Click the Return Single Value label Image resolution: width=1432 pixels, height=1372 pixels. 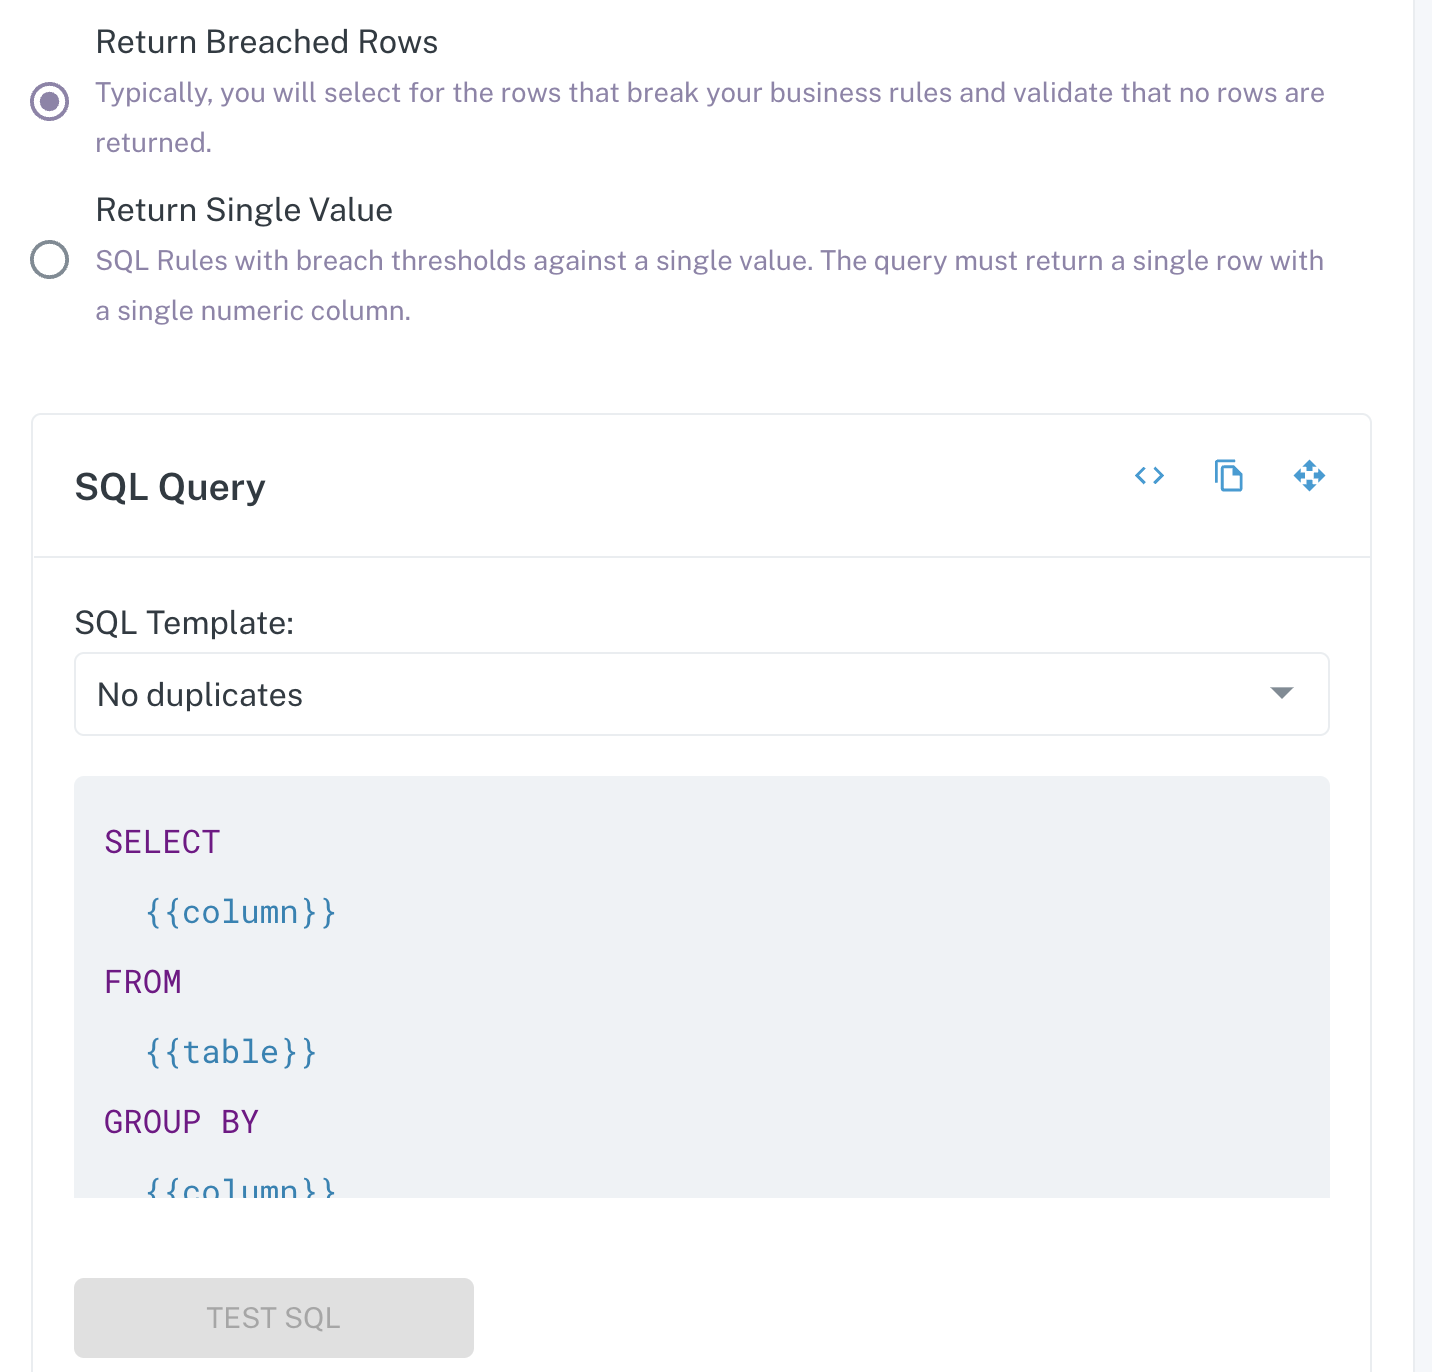pos(244,210)
